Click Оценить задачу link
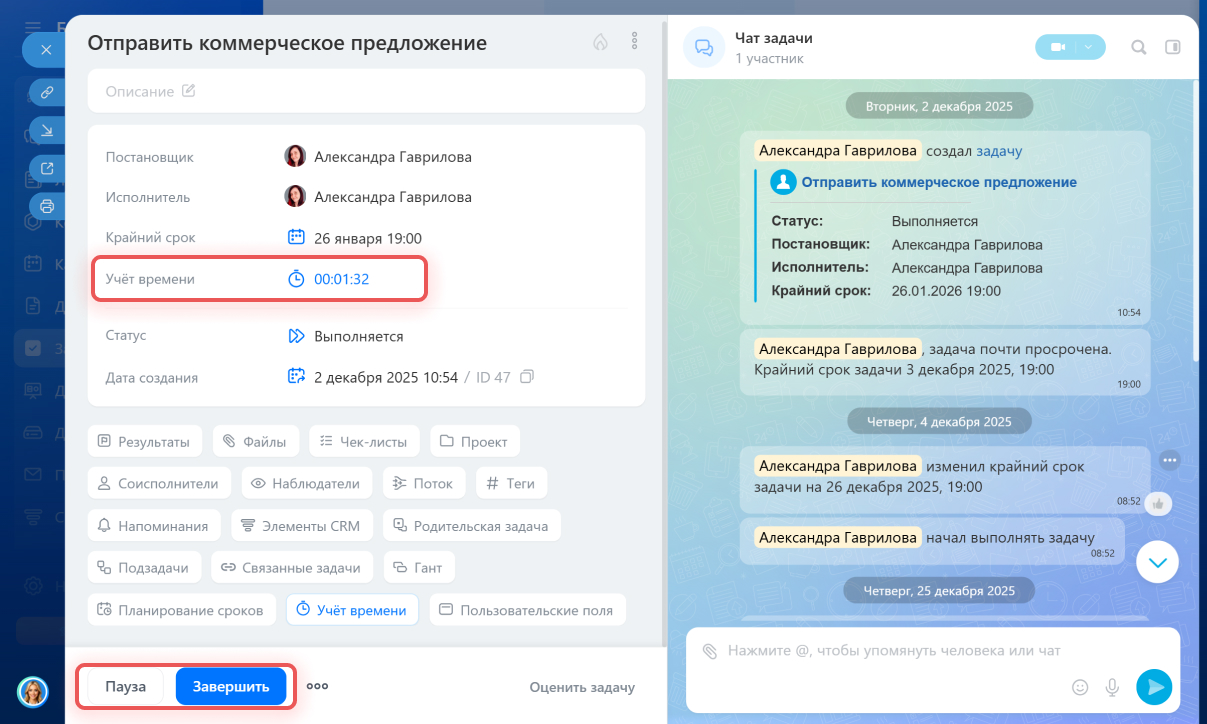The image size is (1207, 724). coord(582,687)
